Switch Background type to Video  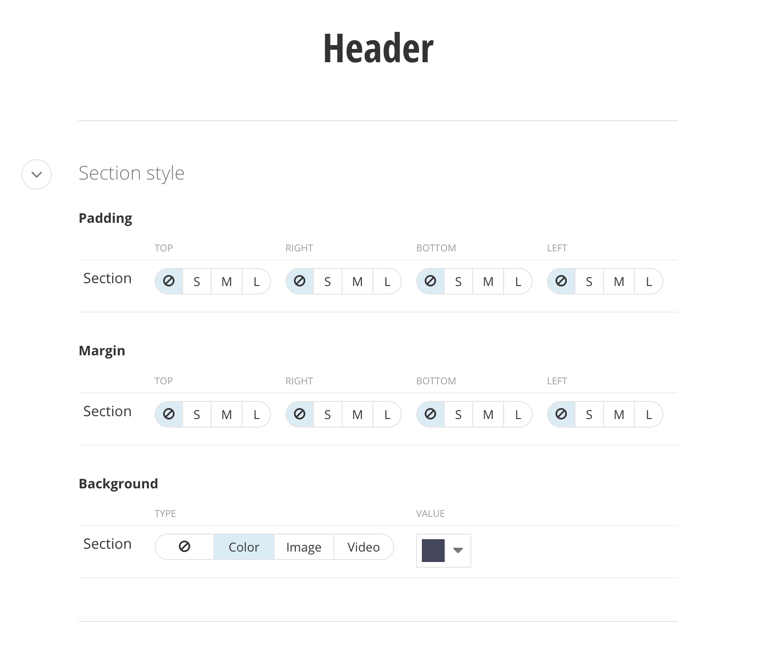click(363, 547)
